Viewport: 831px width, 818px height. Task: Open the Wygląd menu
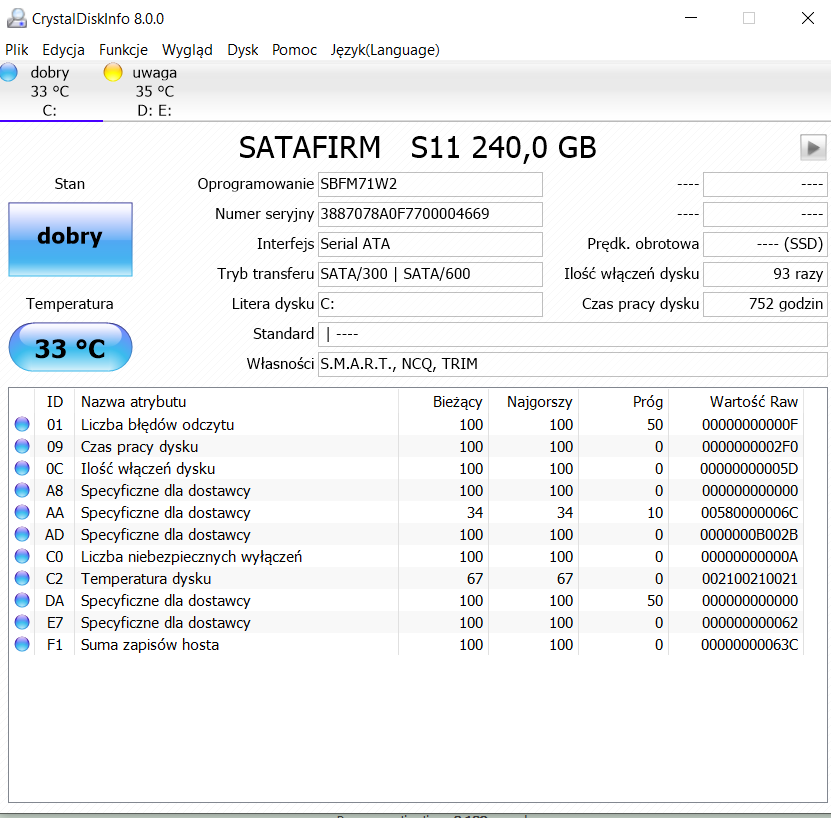pos(187,50)
